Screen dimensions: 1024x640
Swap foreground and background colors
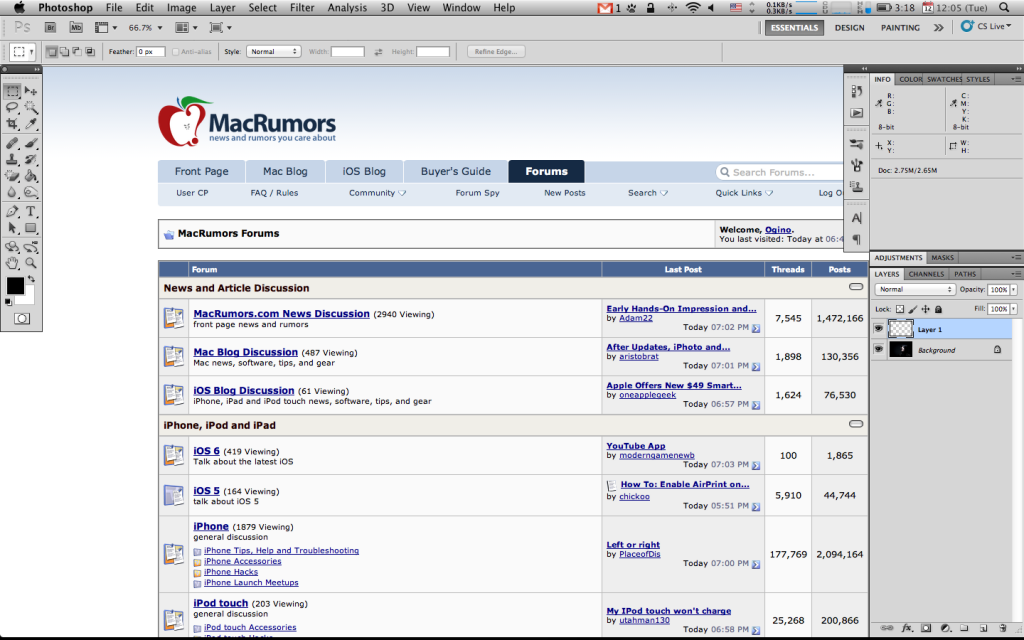tap(31, 279)
